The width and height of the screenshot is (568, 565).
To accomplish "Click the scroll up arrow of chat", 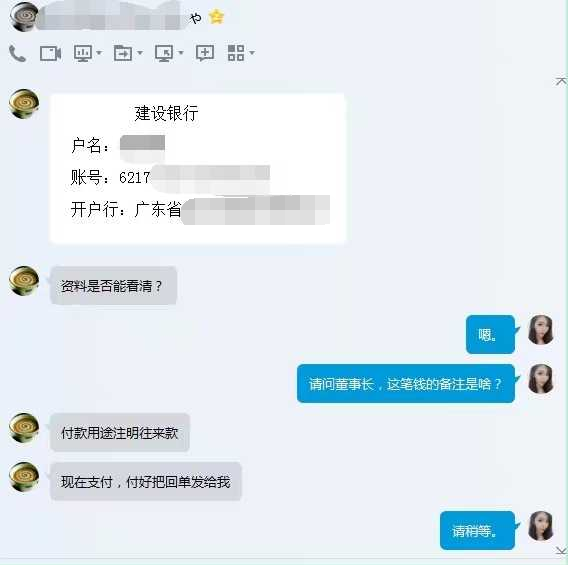I will pos(561,81).
